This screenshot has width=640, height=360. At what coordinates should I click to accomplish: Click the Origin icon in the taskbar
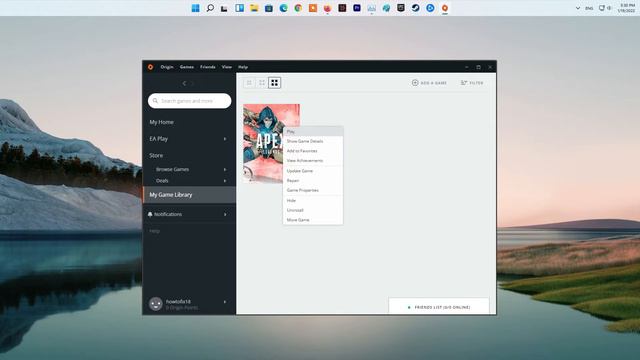coord(445,8)
